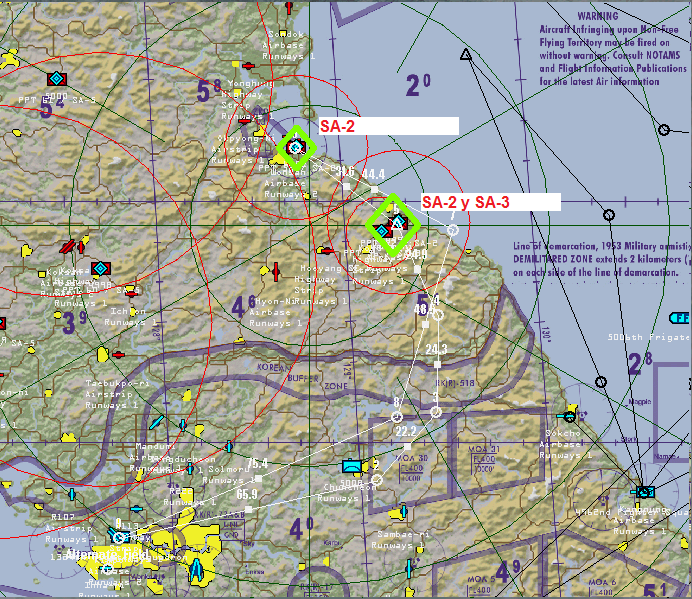Click the Alternate Field label
The height and width of the screenshot is (599, 692).
click(107, 554)
